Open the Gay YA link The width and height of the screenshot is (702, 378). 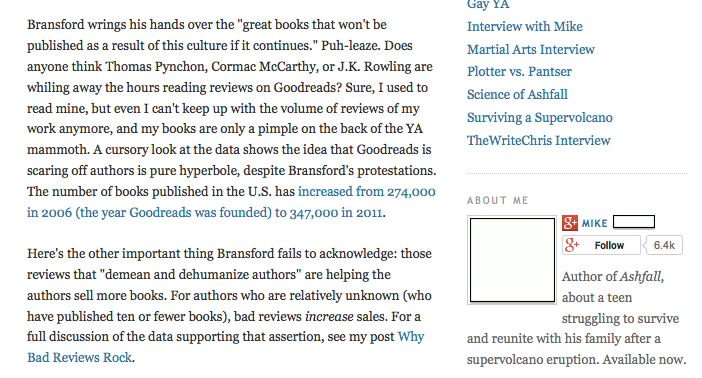(x=488, y=4)
